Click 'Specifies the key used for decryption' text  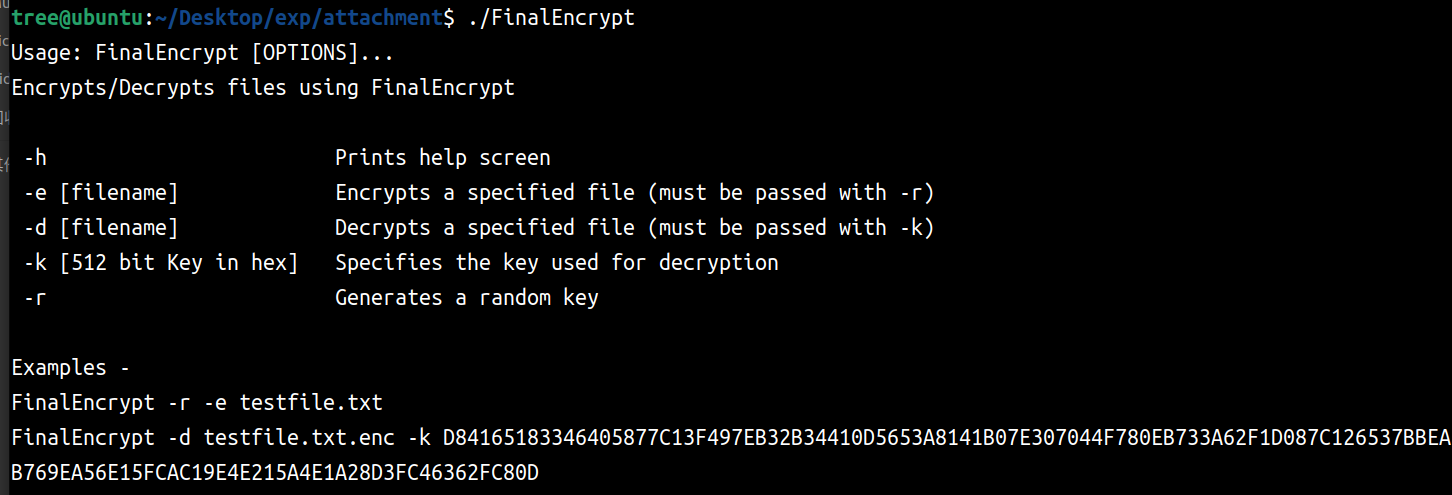click(556, 263)
